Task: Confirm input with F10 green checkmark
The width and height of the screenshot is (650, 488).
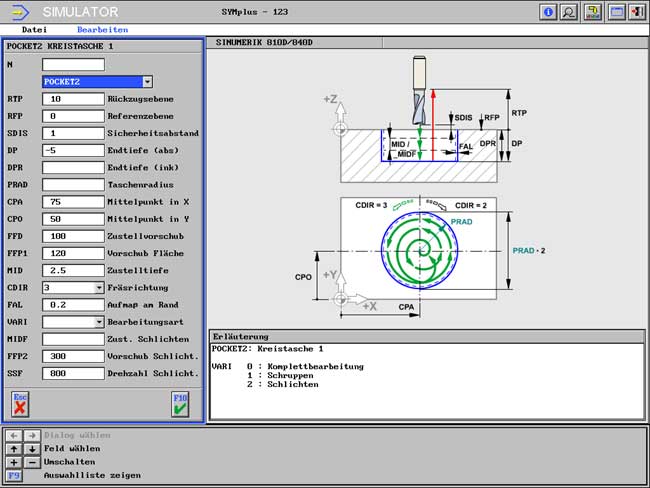Action: click(x=180, y=403)
